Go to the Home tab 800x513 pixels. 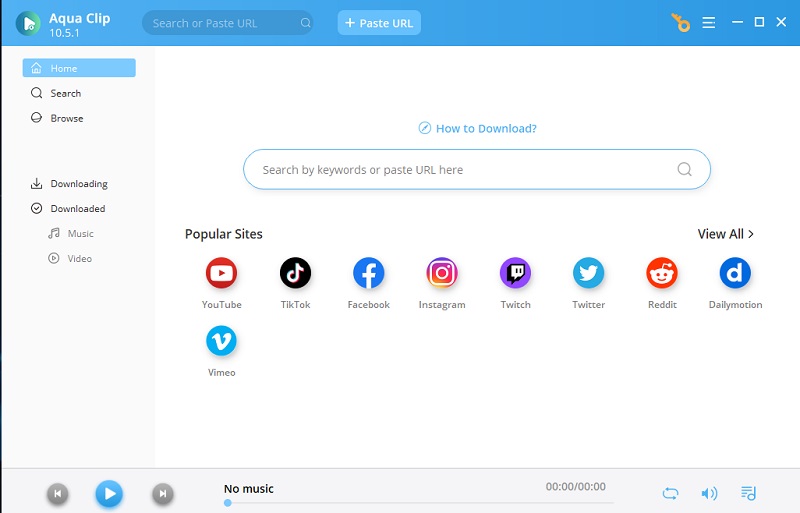(79, 68)
